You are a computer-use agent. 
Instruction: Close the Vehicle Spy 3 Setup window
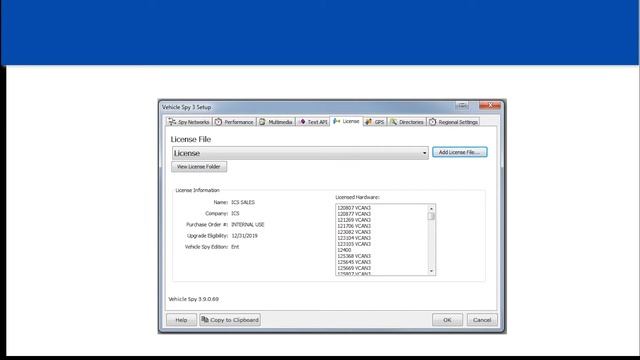pos(490,106)
